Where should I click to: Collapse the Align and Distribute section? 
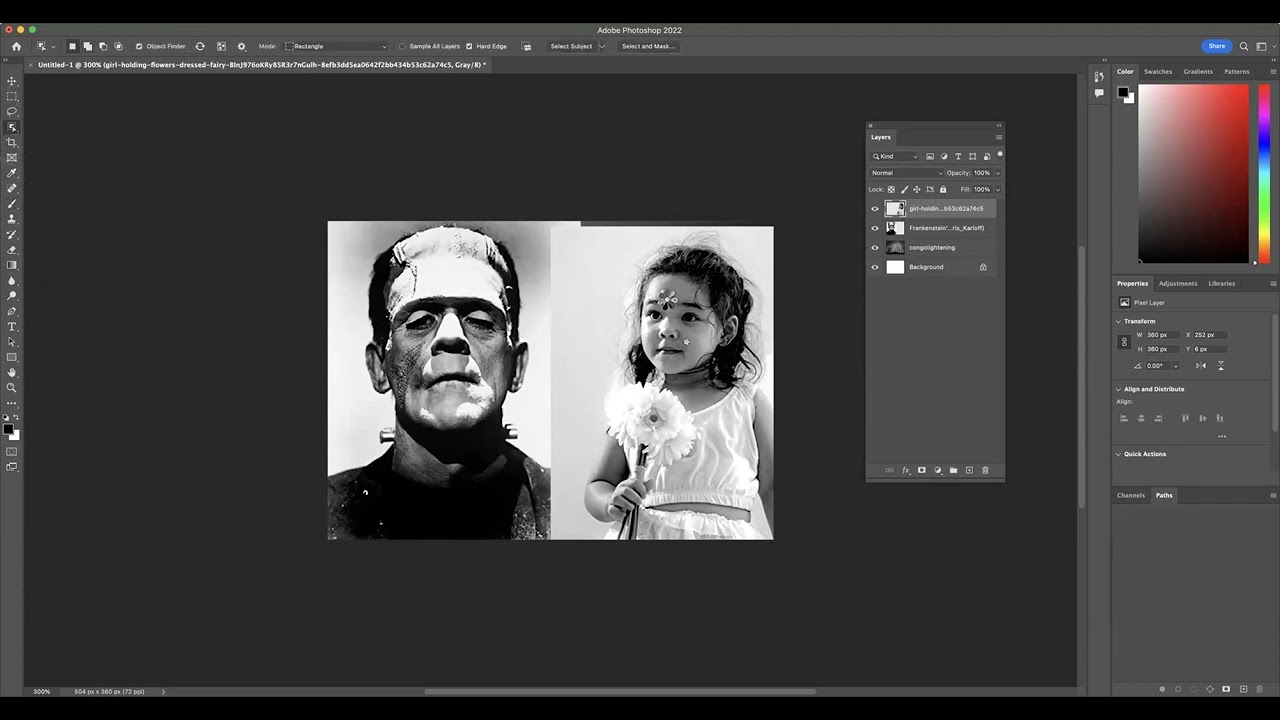click(1119, 389)
